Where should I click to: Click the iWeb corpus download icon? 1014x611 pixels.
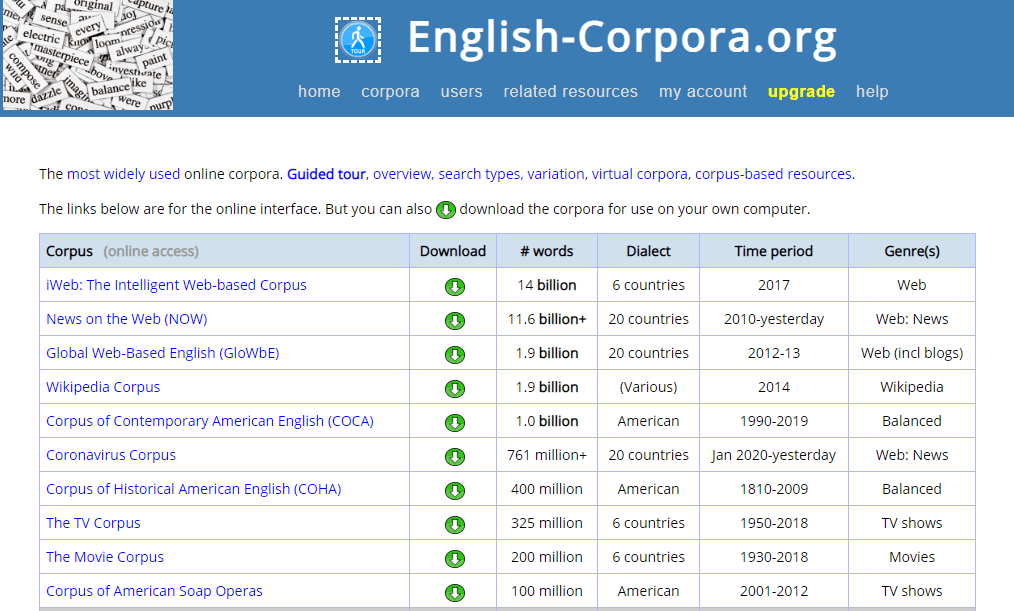click(455, 286)
